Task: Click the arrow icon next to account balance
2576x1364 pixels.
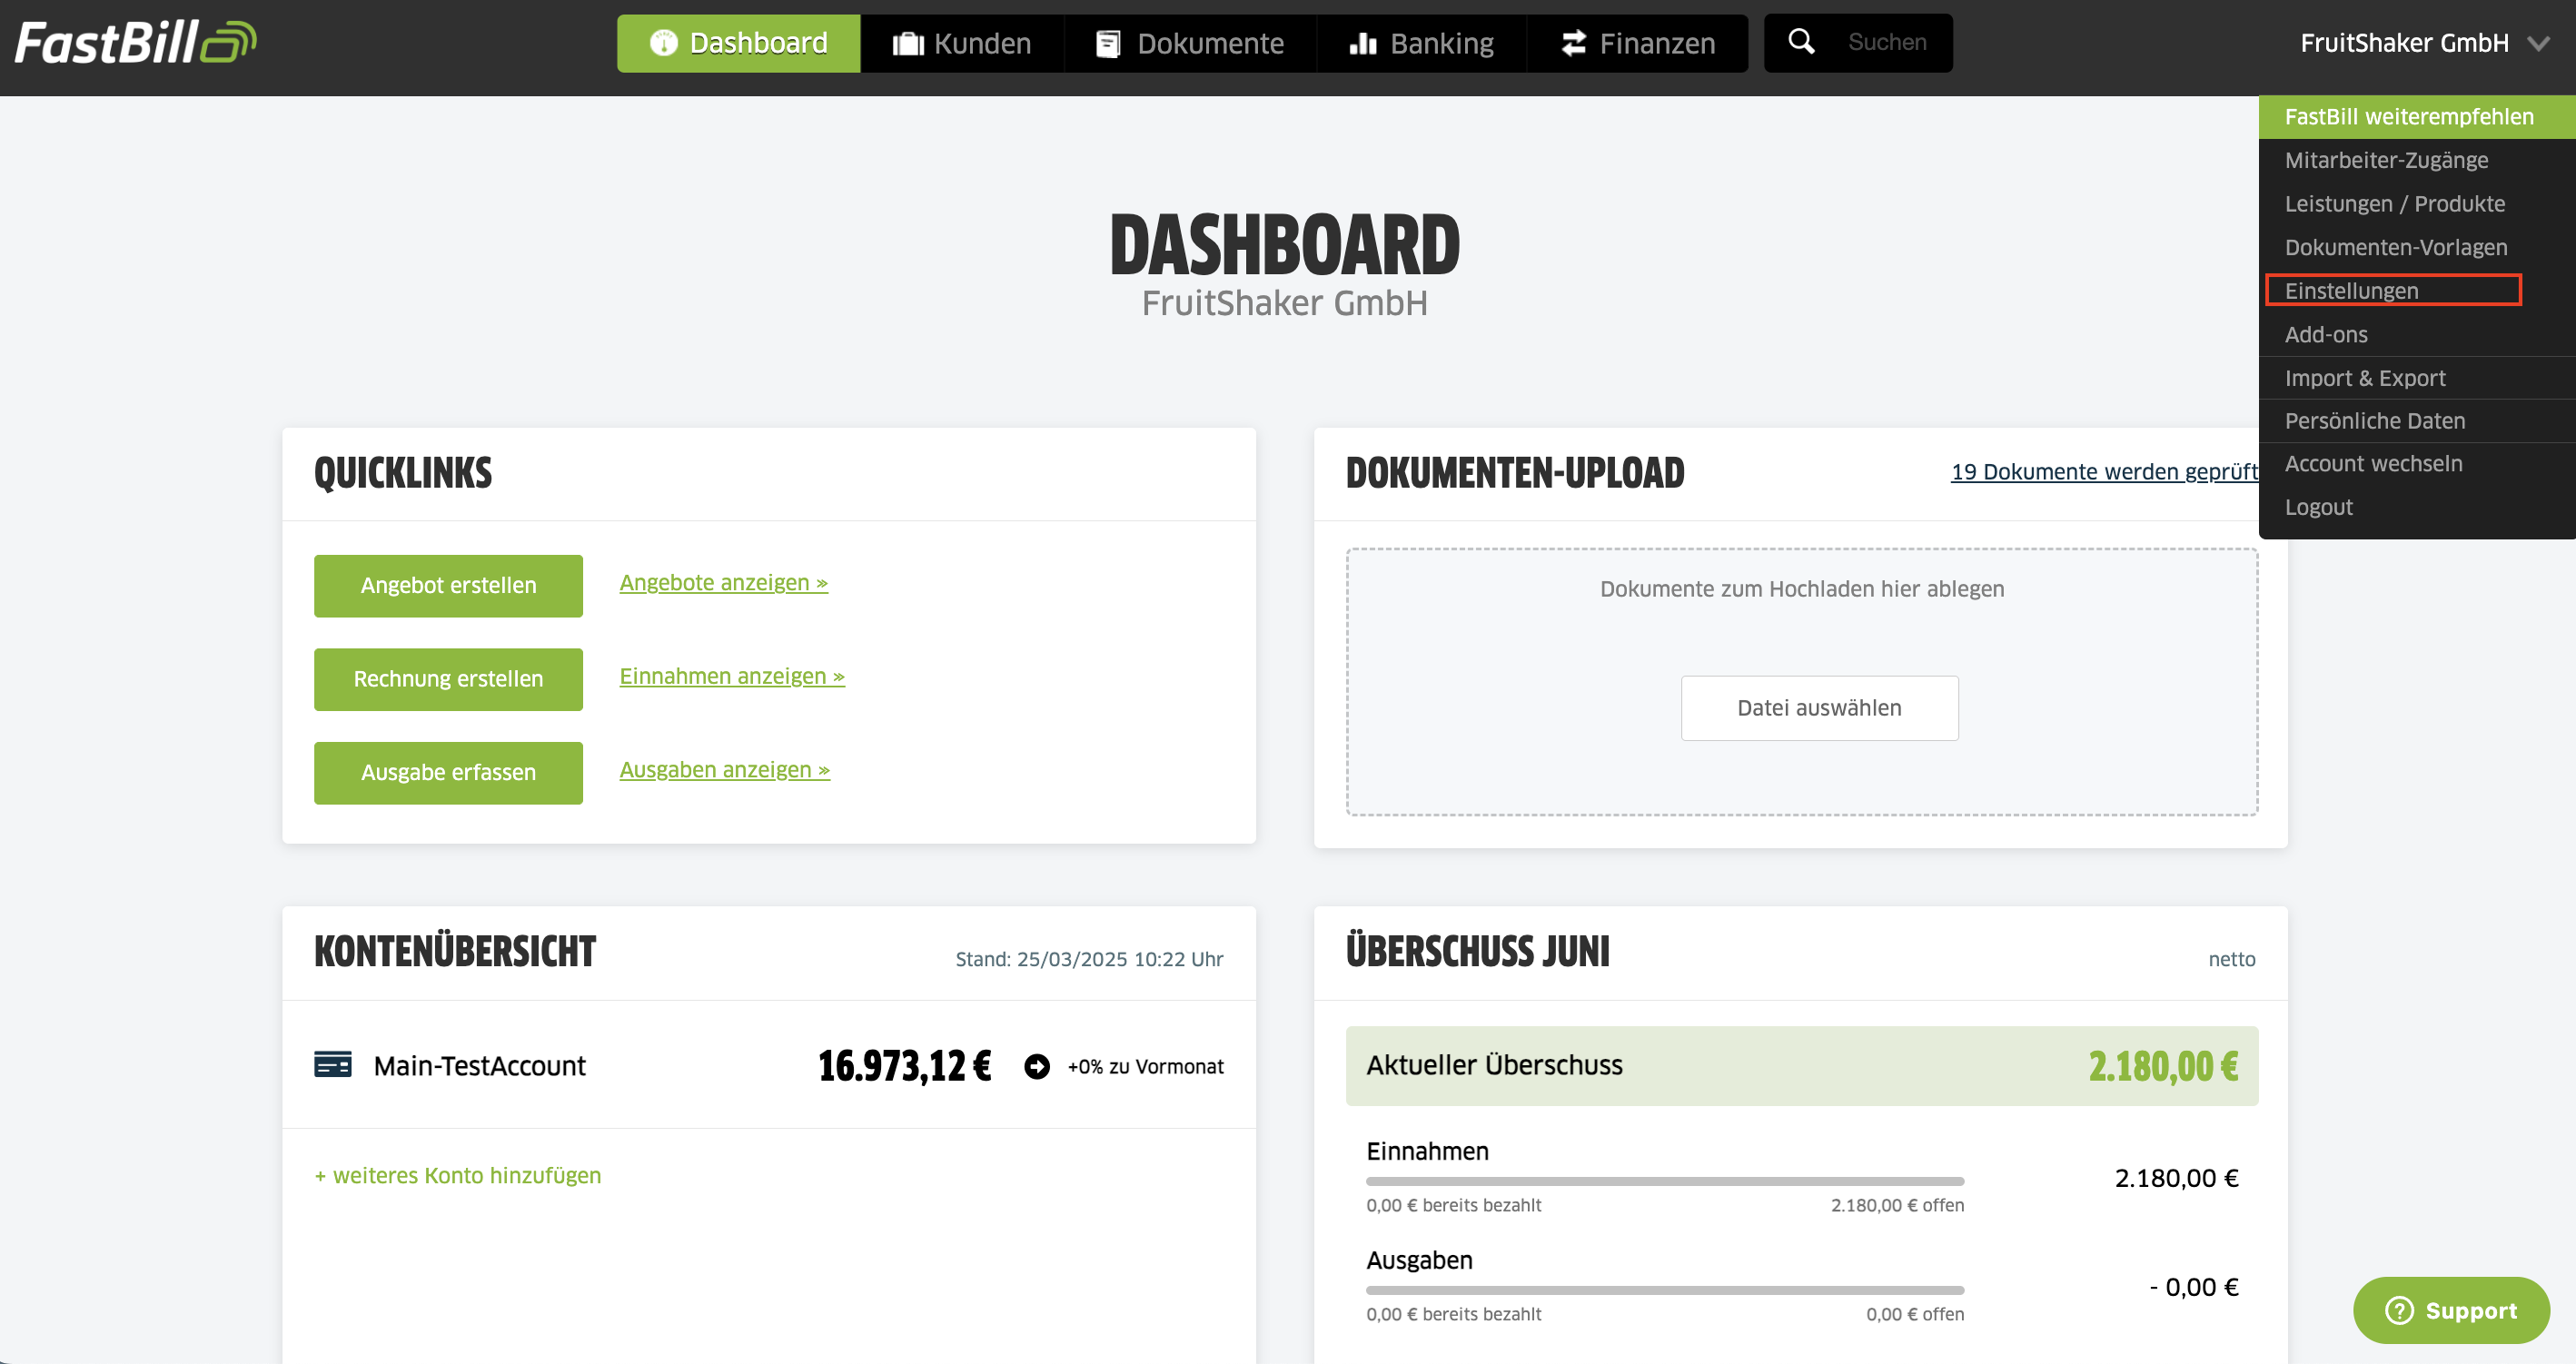Action: [1037, 1066]
